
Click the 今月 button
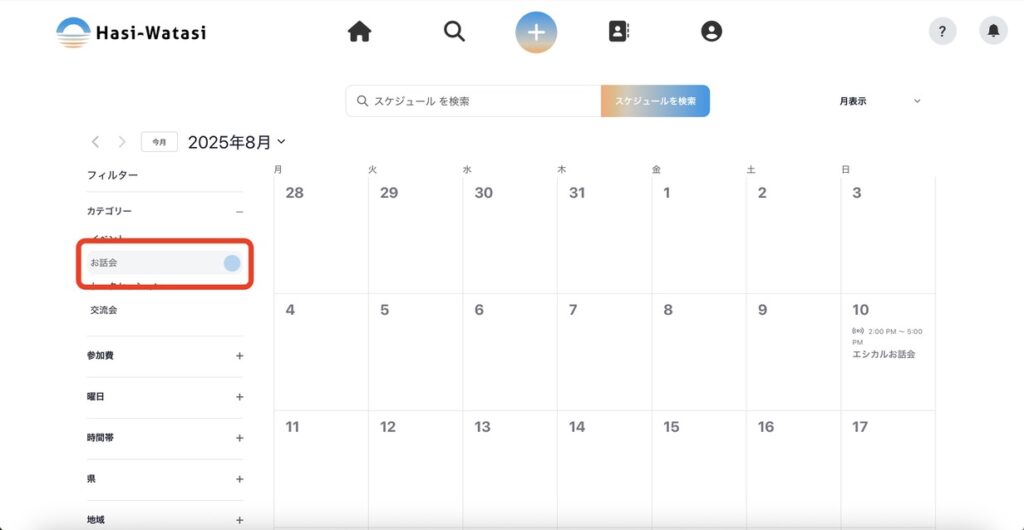[x=159, y=143]
